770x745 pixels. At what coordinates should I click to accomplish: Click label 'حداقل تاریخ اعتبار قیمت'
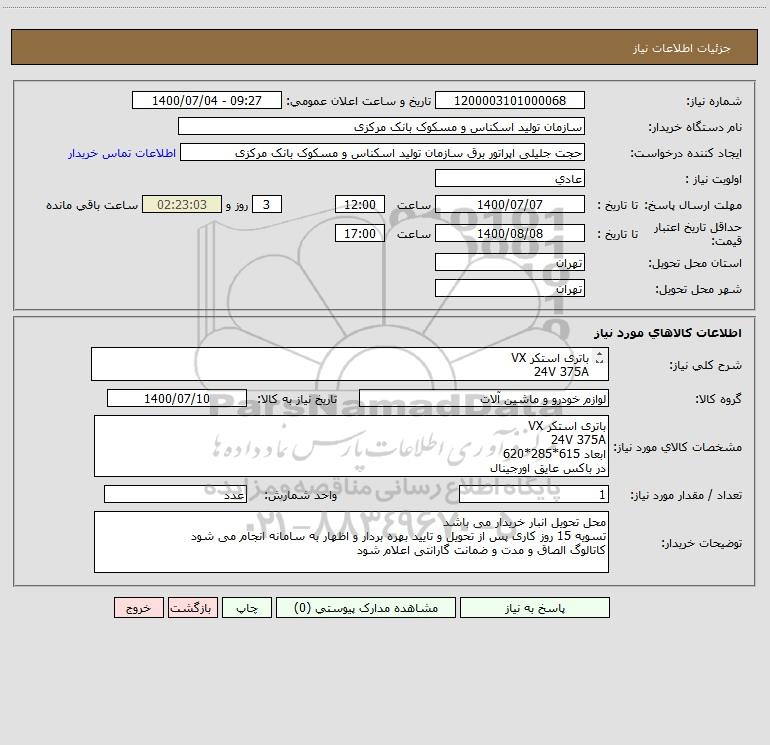point(698,234)
